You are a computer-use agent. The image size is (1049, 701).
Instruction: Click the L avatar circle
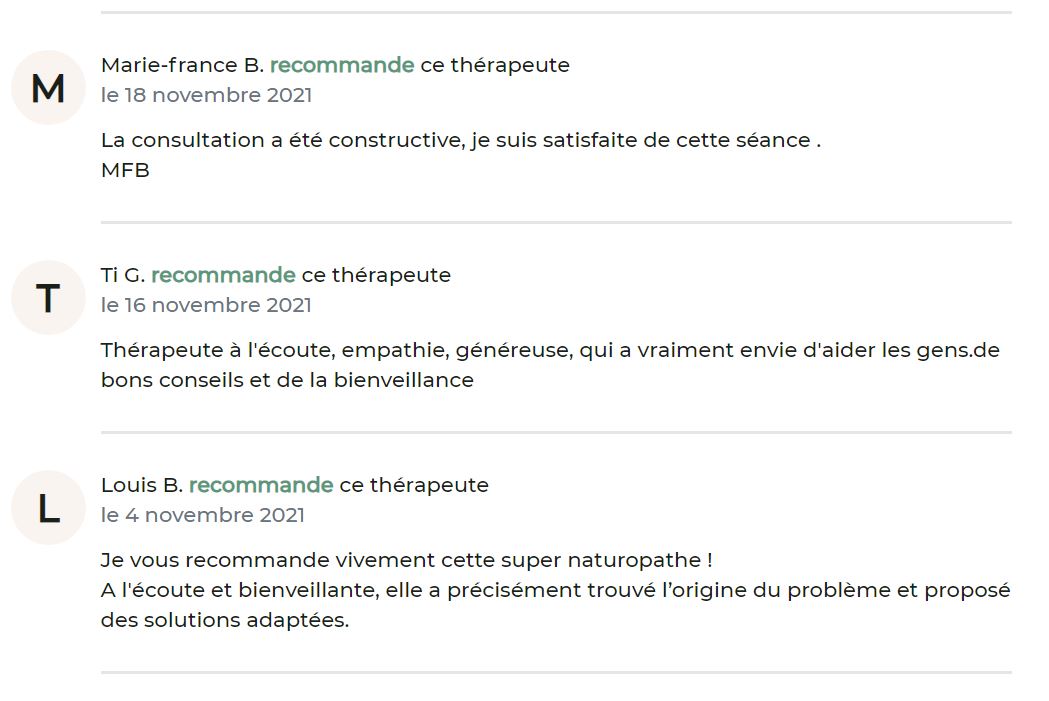pos(48,508)
